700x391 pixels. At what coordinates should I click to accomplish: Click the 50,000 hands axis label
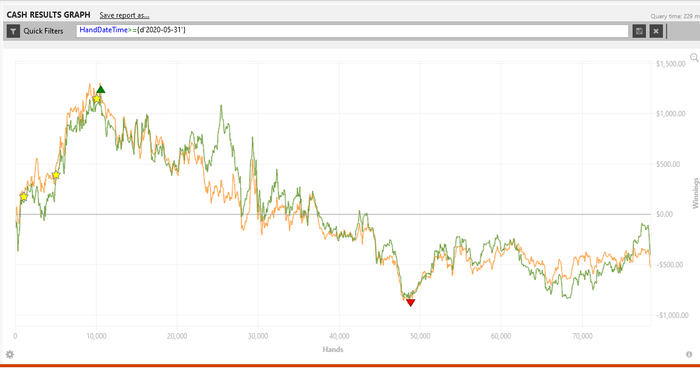(420, 336)
